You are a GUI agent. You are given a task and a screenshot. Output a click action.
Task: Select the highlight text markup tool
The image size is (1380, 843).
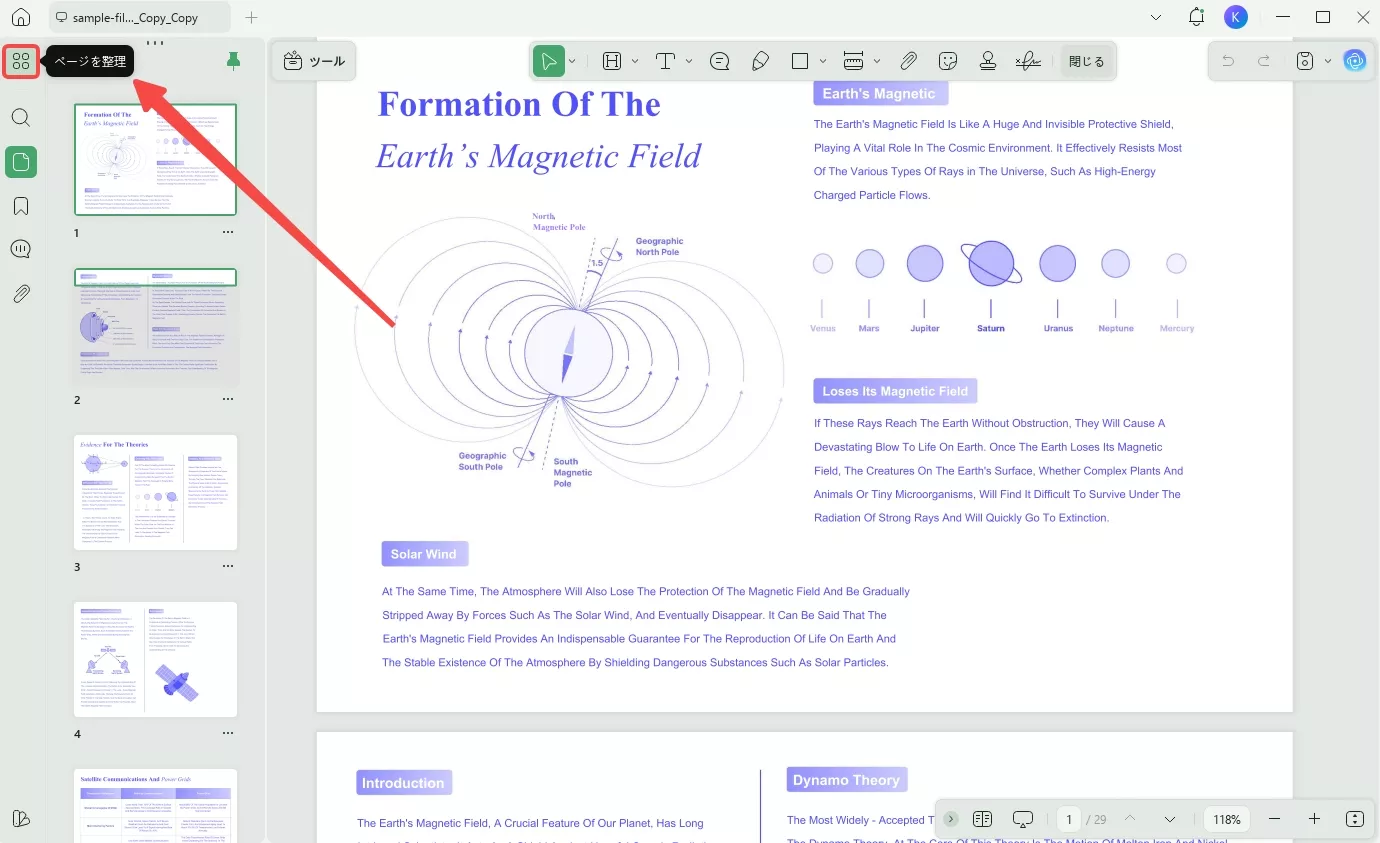(x=613, y=61)
